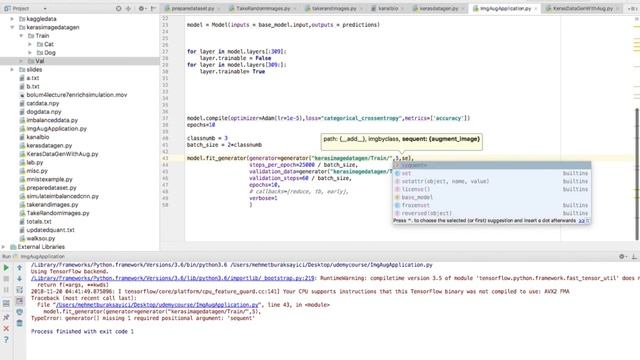Click the print console output icon
Viewport: 640px width, 360px height.
pyautogui.click(x=19, y=312)
